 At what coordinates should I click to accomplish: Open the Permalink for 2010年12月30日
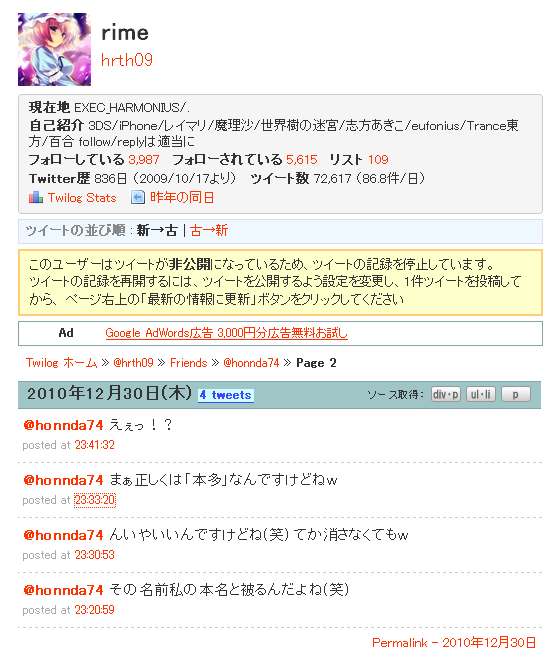tap(454, 643)
